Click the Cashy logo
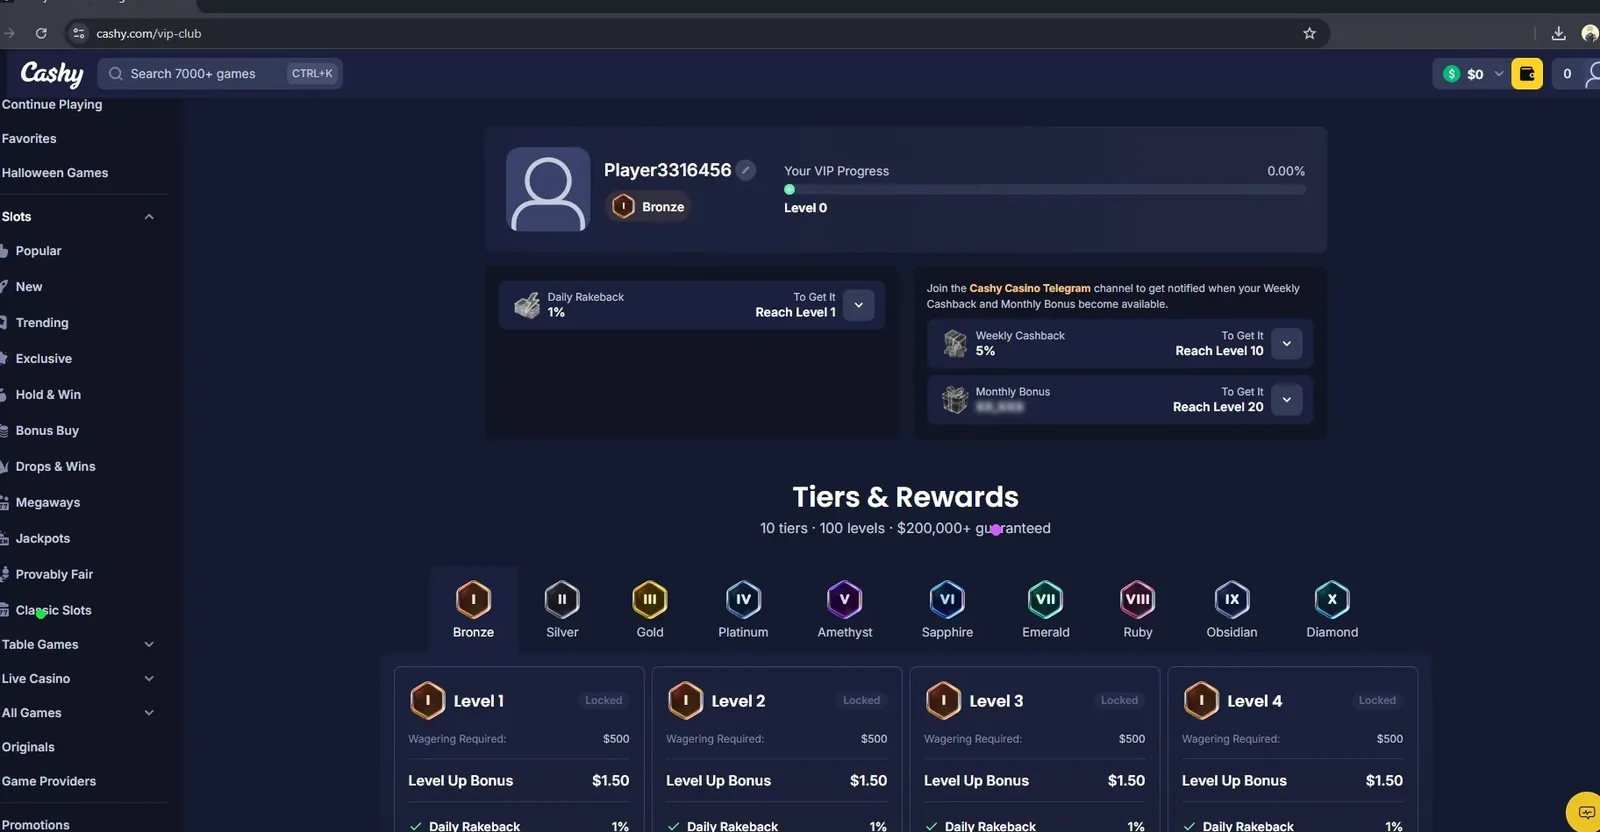 (52, 73)
